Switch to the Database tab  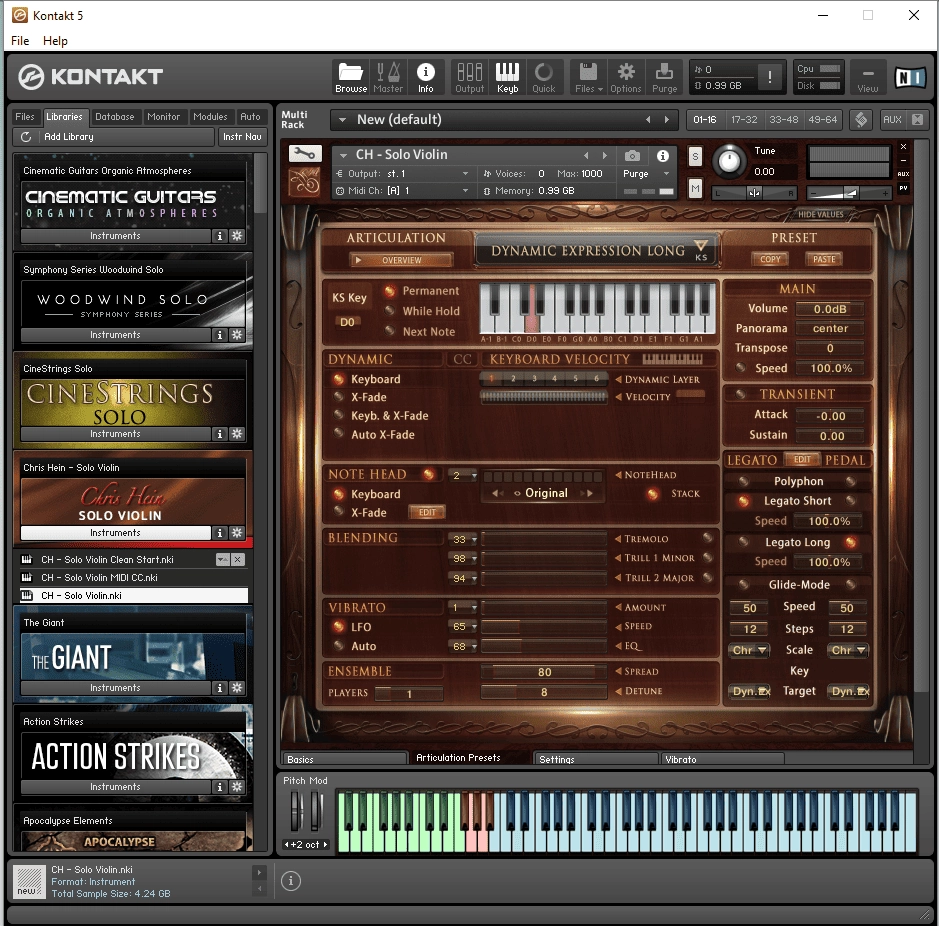pyautogui.click(x=114, y=117)
